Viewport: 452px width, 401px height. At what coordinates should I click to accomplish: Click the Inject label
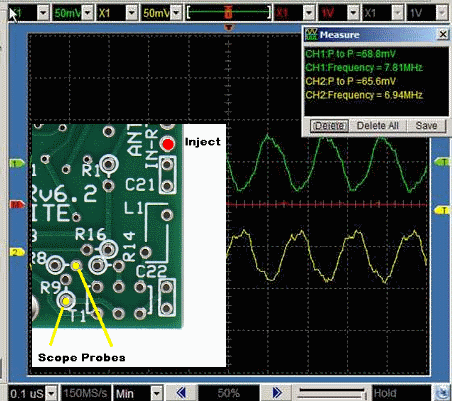[203, 142]
